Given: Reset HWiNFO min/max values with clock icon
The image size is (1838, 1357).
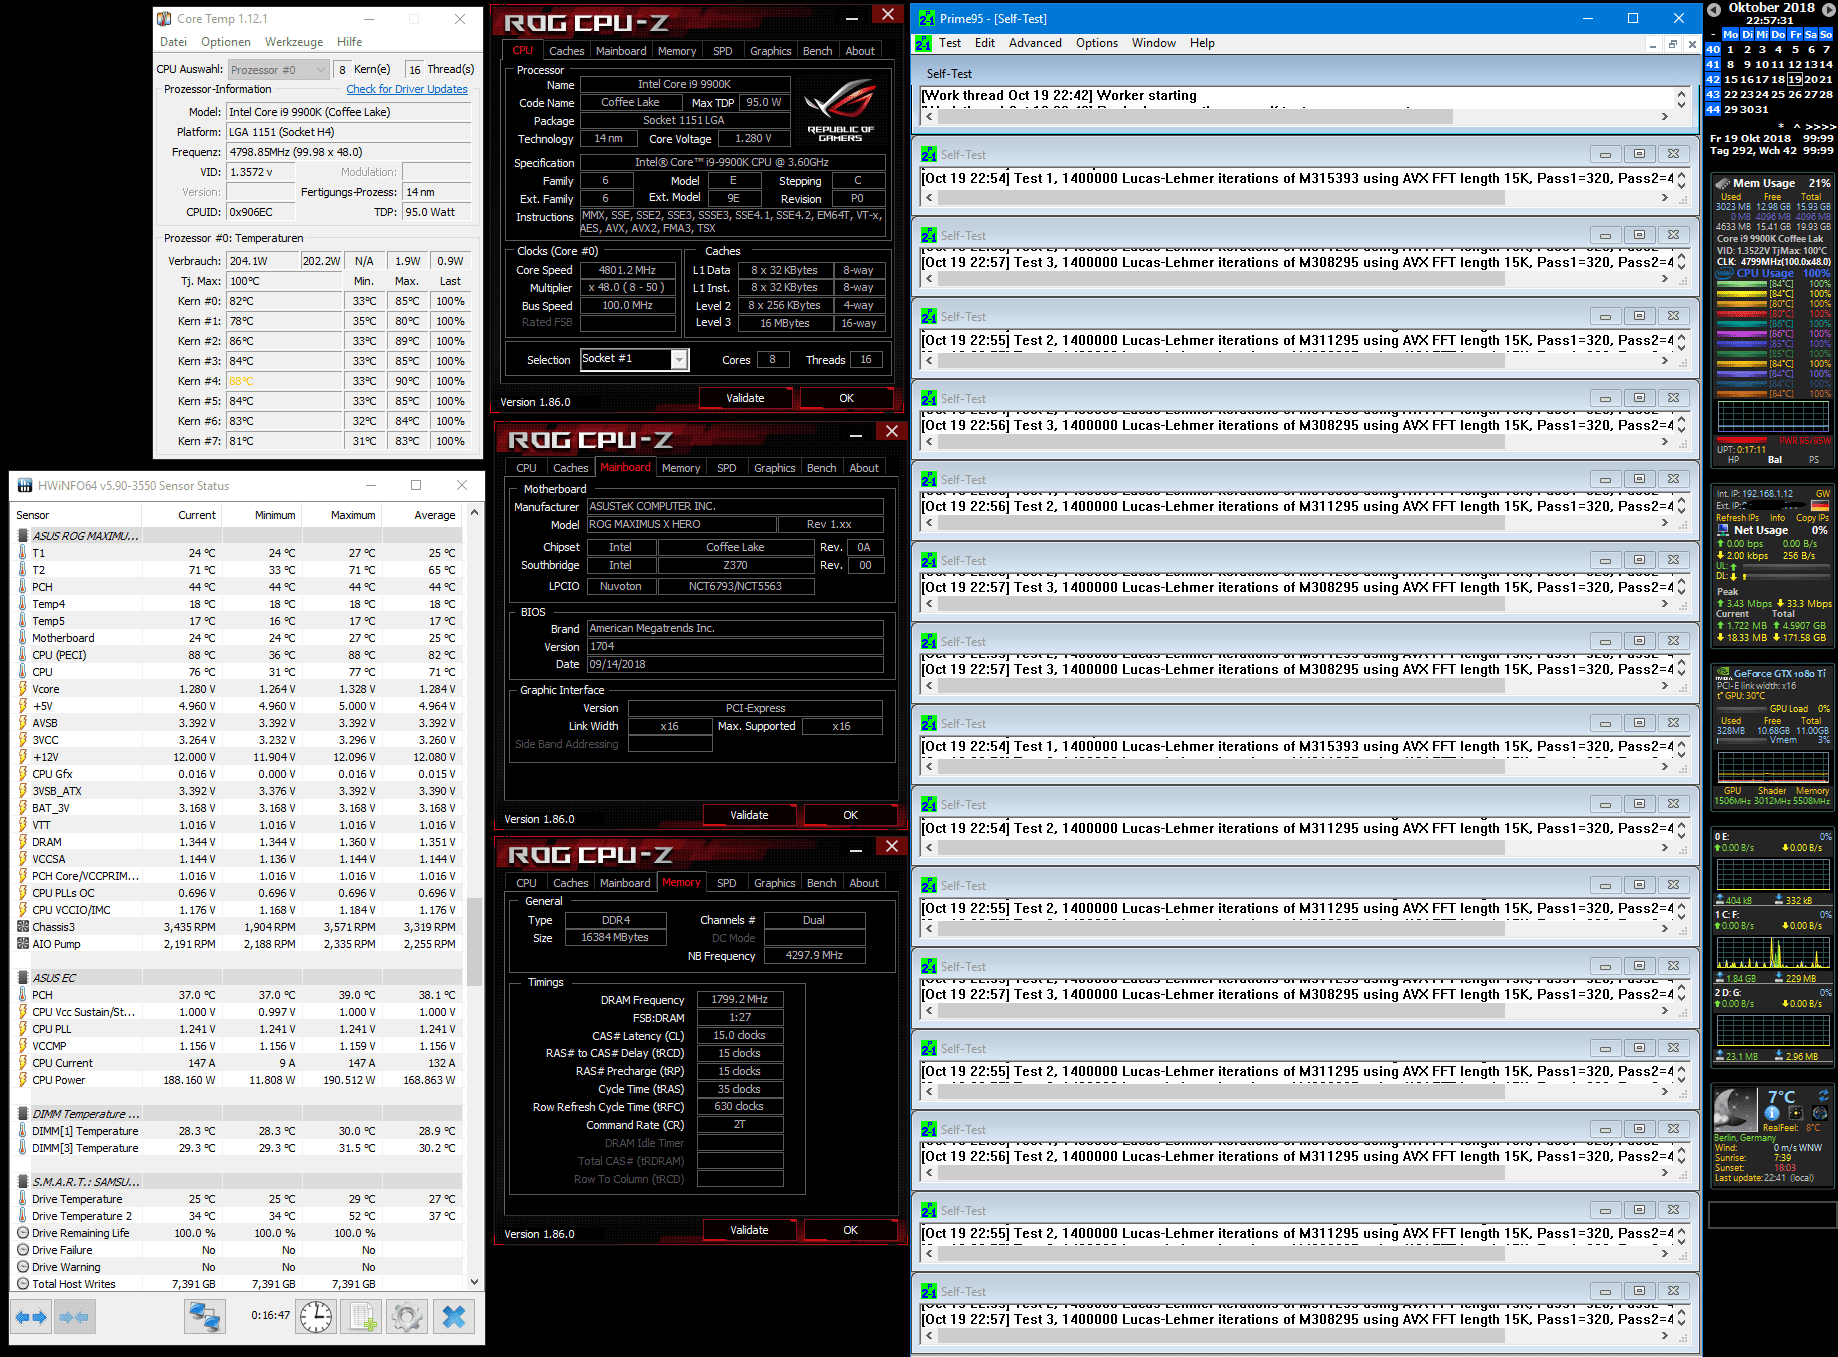Looking at the screenshot, I should pyautogui.click(x=316, y=1317).
